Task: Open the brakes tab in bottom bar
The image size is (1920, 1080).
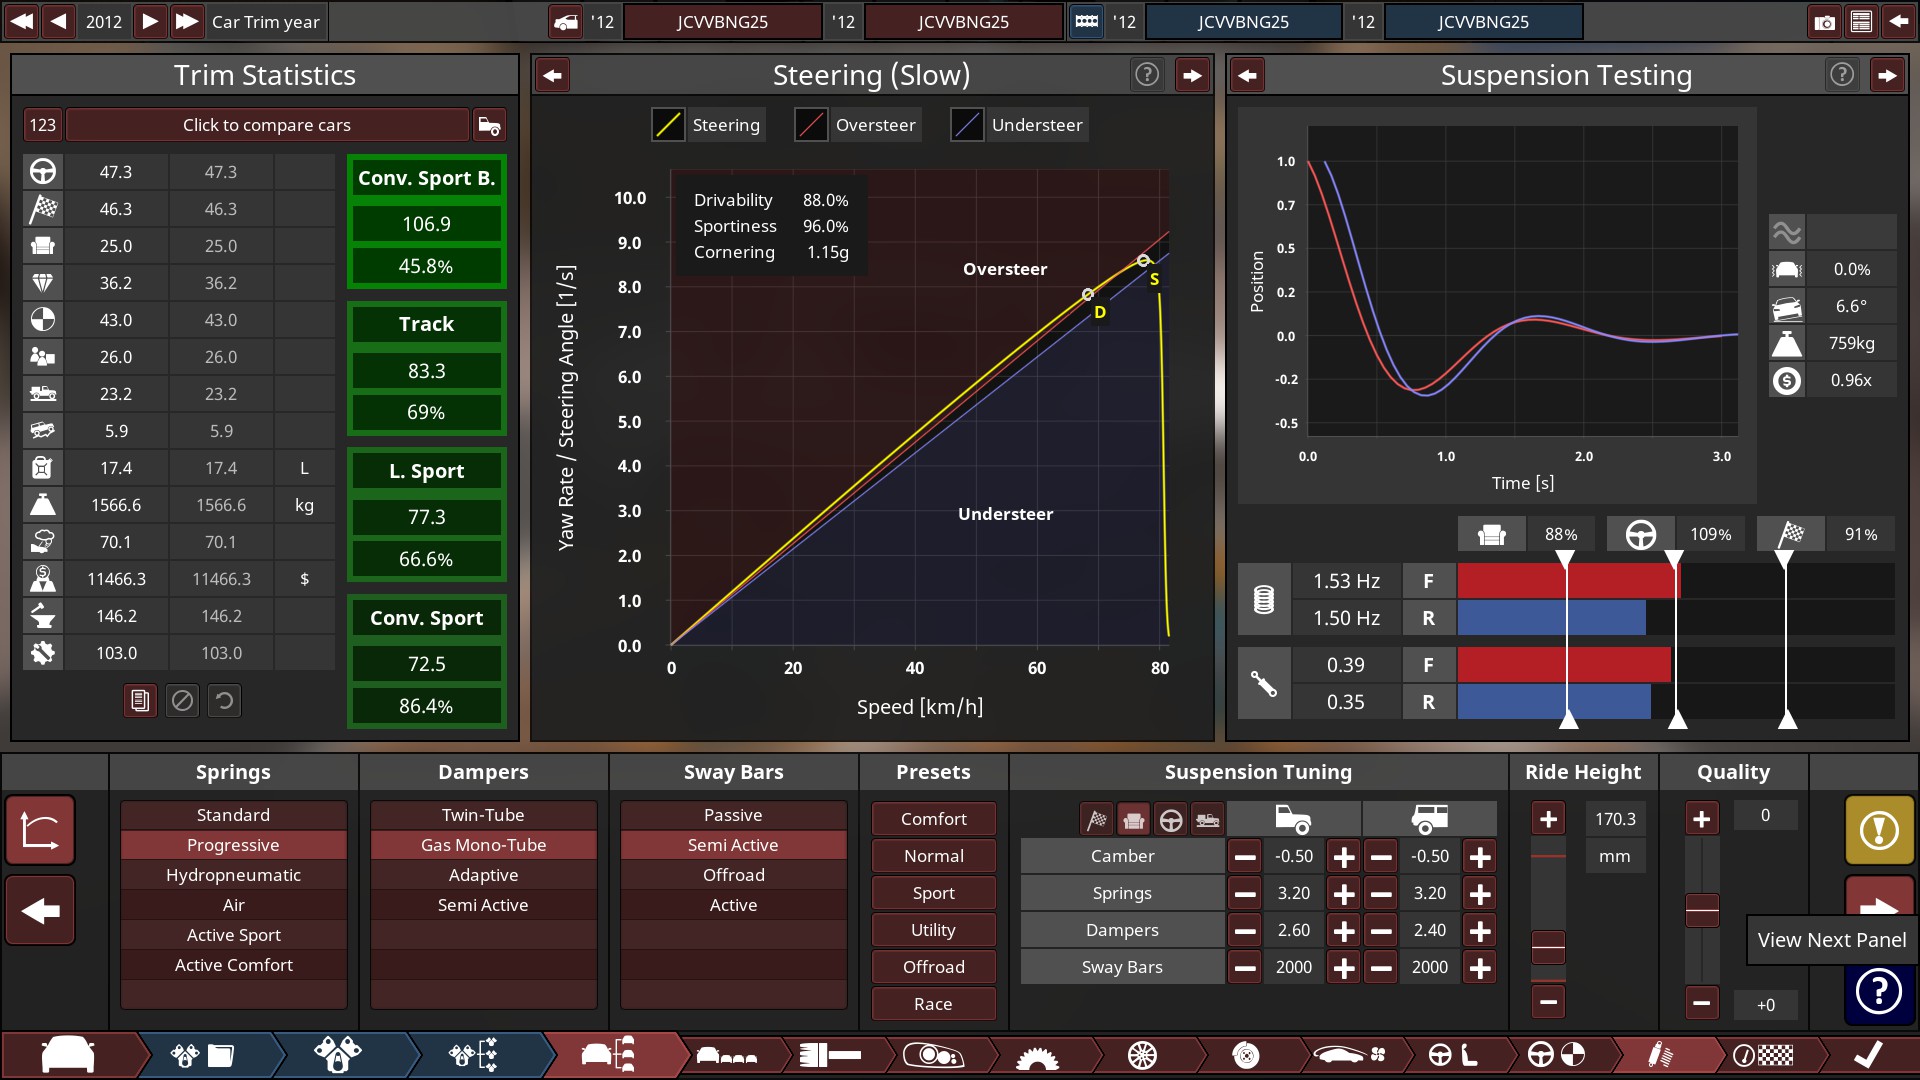Action: 1246,1055
